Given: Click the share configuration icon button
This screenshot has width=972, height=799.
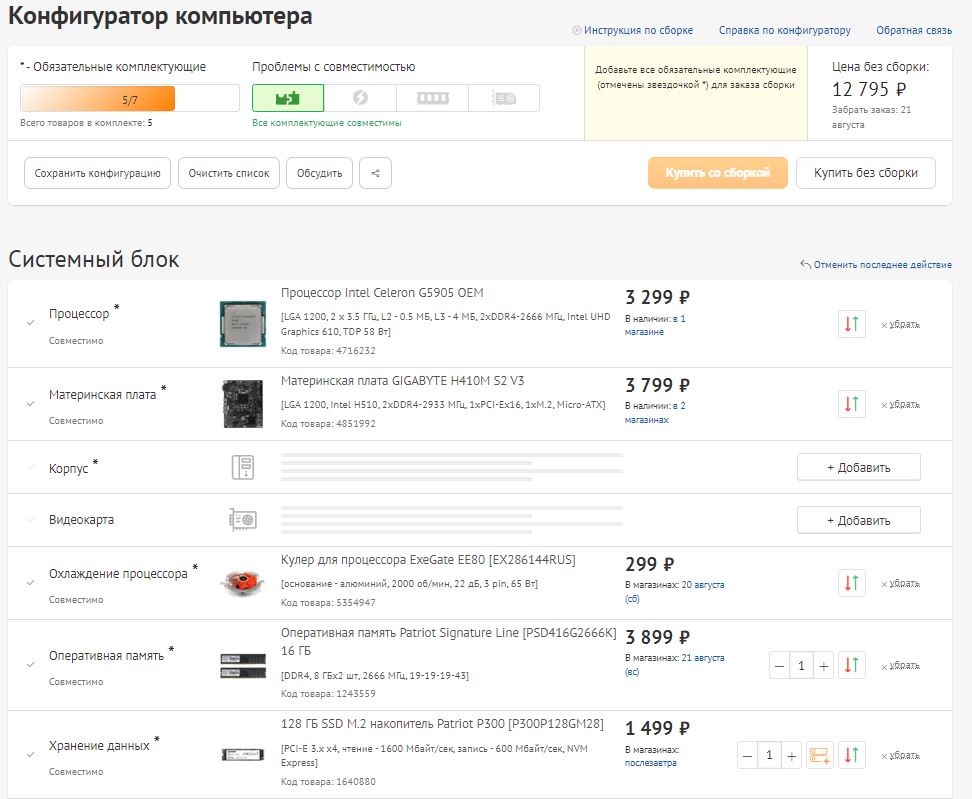Looking at the screenshot, I should pos(375,173).
